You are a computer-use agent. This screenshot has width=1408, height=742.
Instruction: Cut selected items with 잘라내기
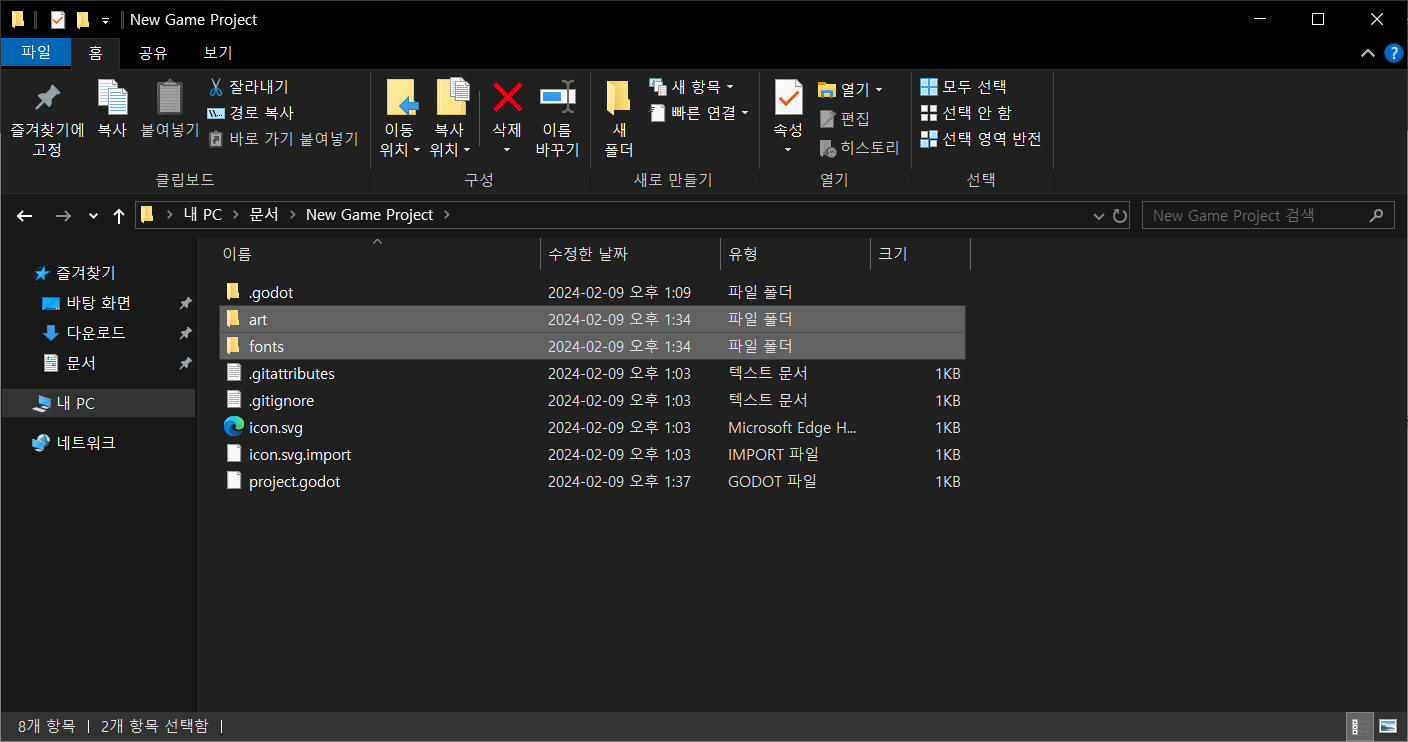(248, 87)
